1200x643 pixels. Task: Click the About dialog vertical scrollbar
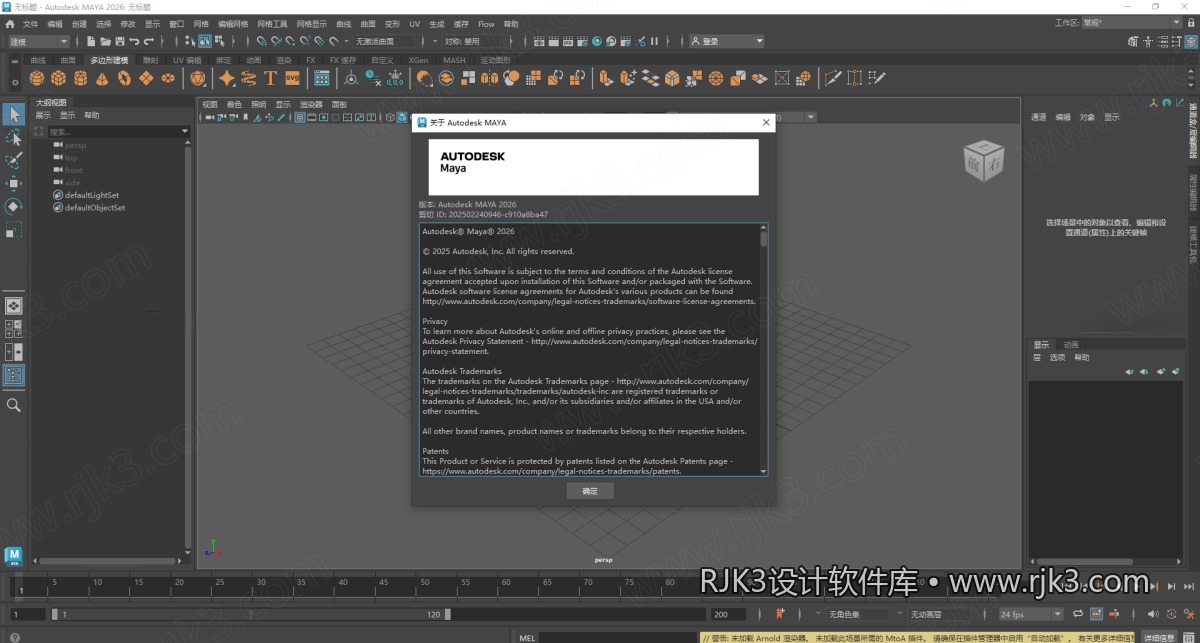coord(764,350)
